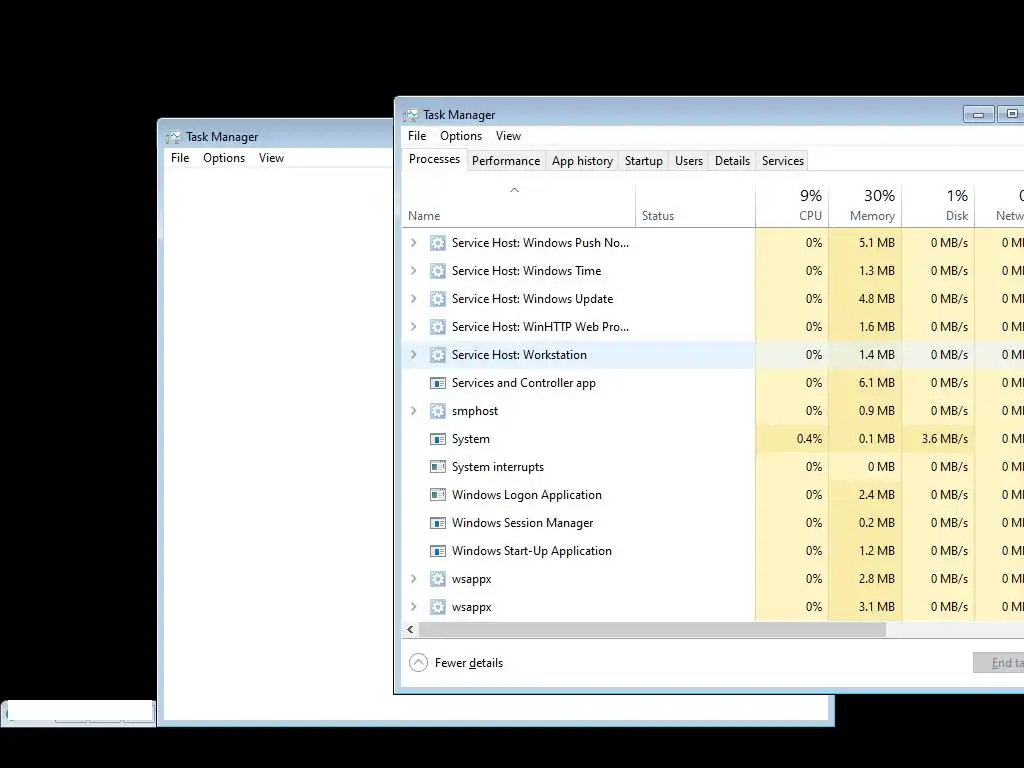Click the Service Host: Windows Push Notifications gear icon
This screenshot has height=768, width=1024.
coord(438,243)
